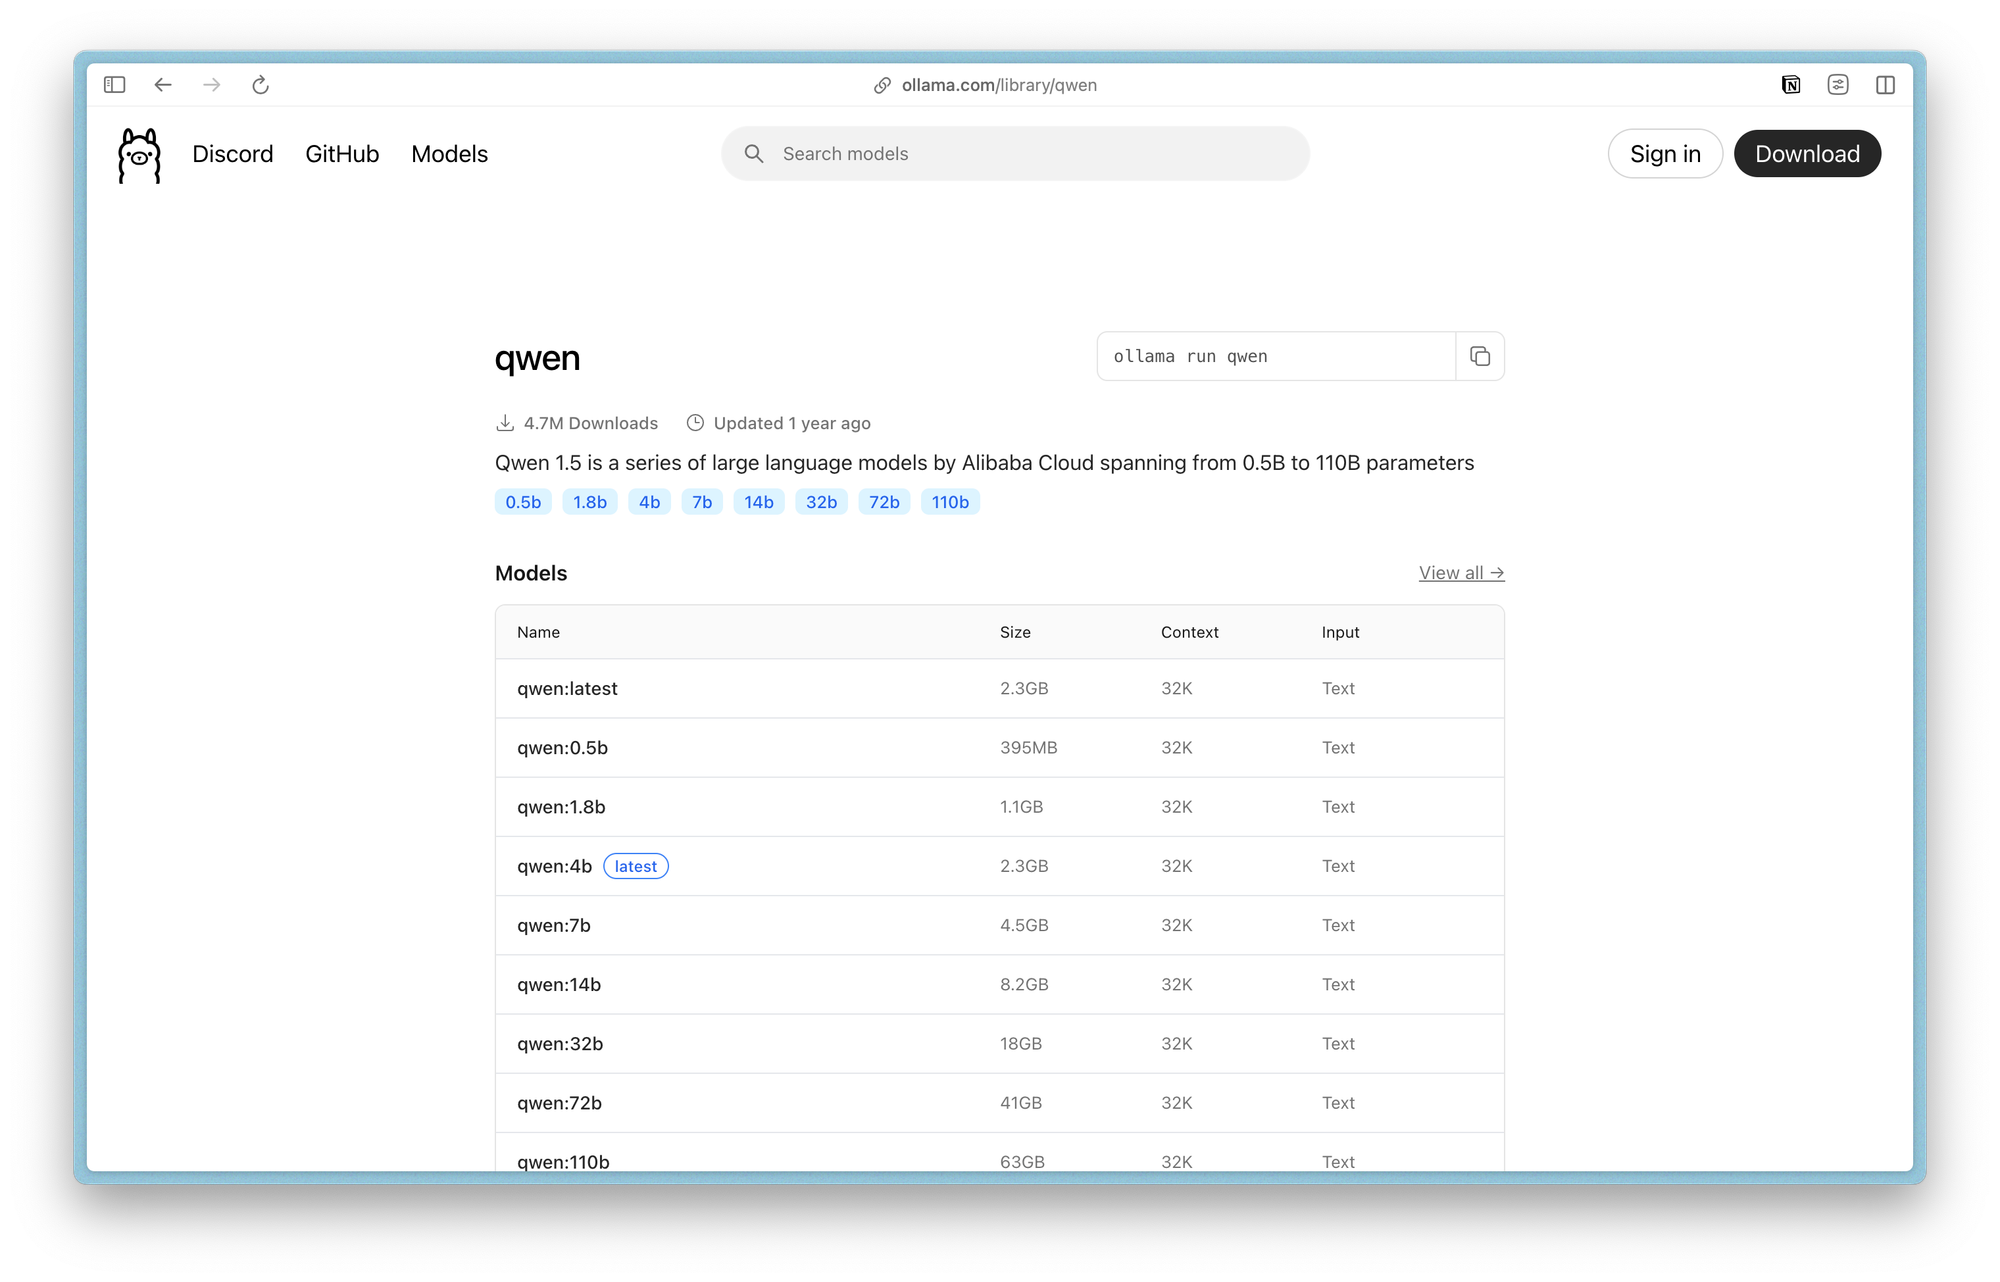This screenshot has height=1282, width=2000.
Task: Click the clock icon beside Updated
Action: (x=695, y=423)
